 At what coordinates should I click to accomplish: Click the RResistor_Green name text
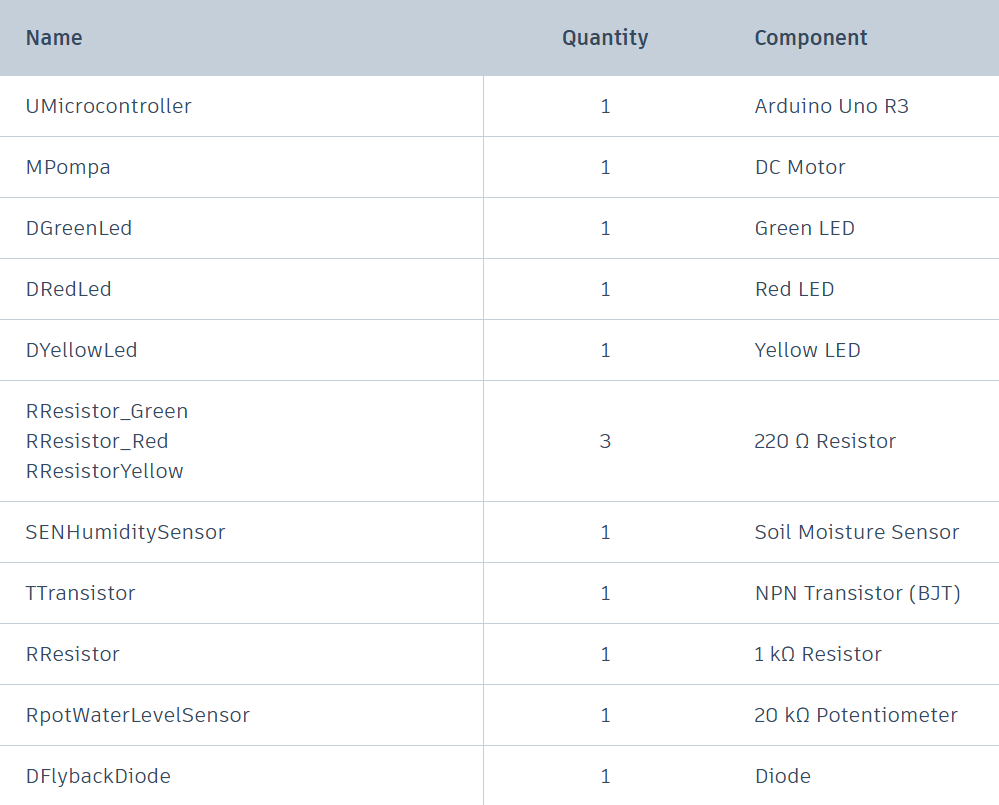(107, 411)
